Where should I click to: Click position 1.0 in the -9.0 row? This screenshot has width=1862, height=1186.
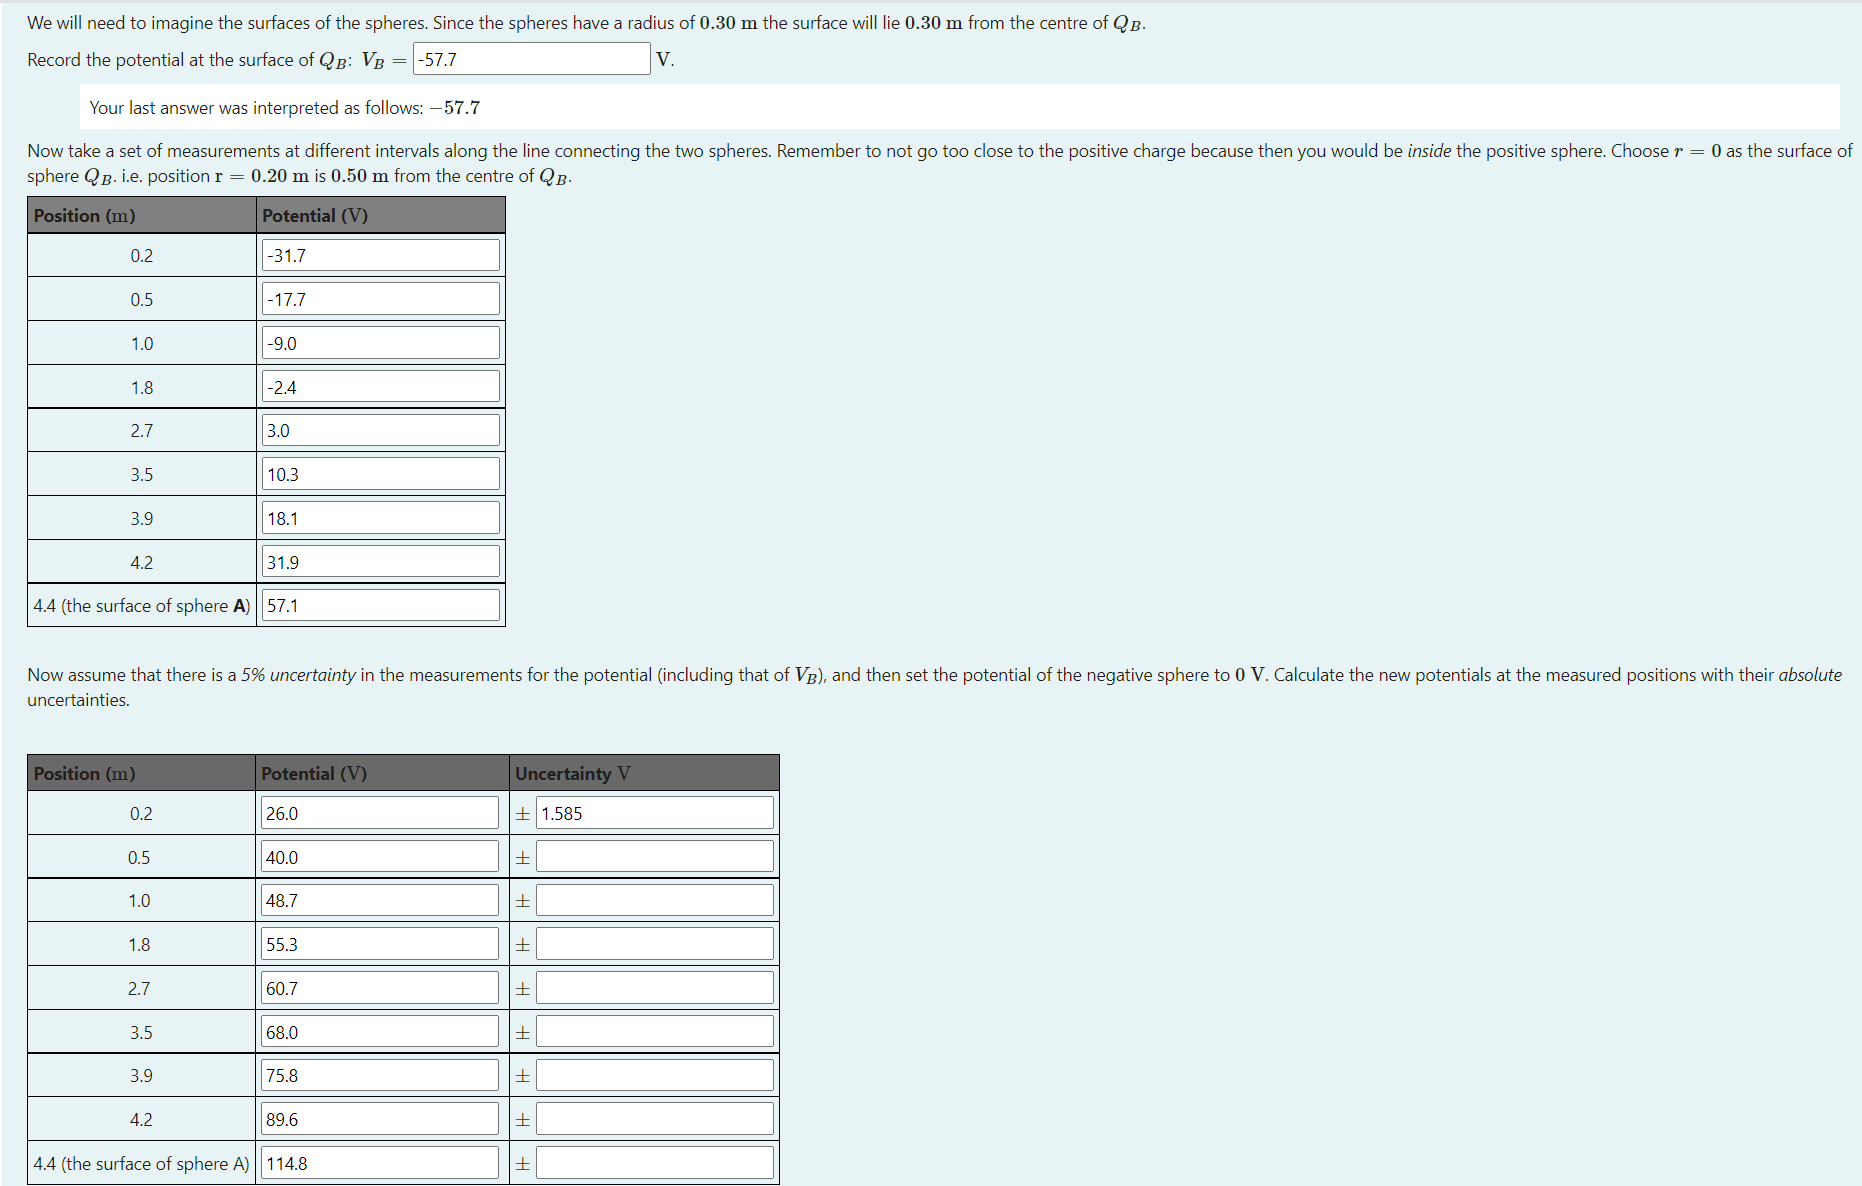coord(142,343)
